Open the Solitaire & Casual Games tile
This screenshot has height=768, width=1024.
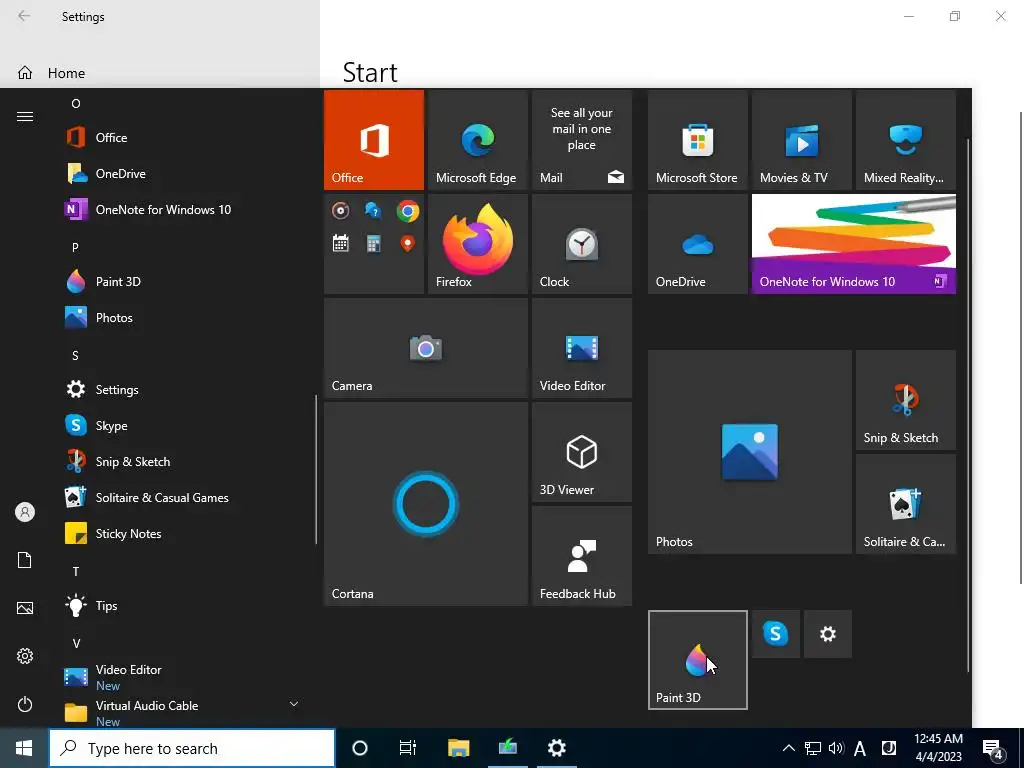tap(906, 504)
